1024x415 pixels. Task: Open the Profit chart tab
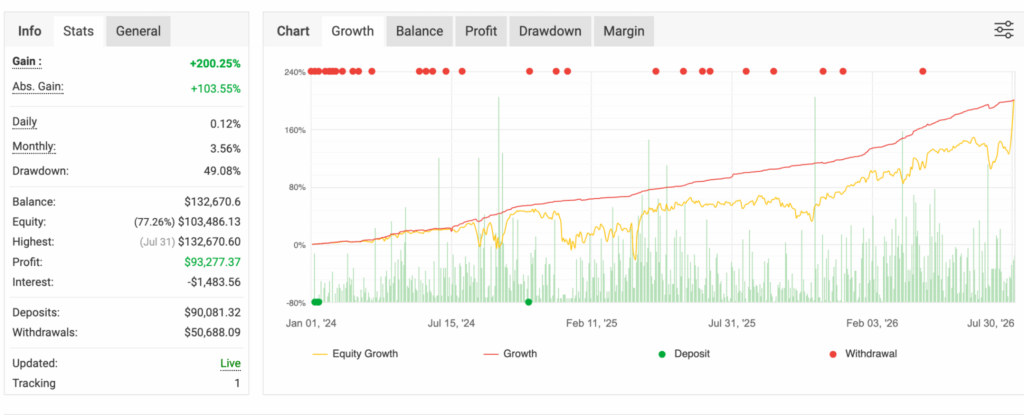481,31
